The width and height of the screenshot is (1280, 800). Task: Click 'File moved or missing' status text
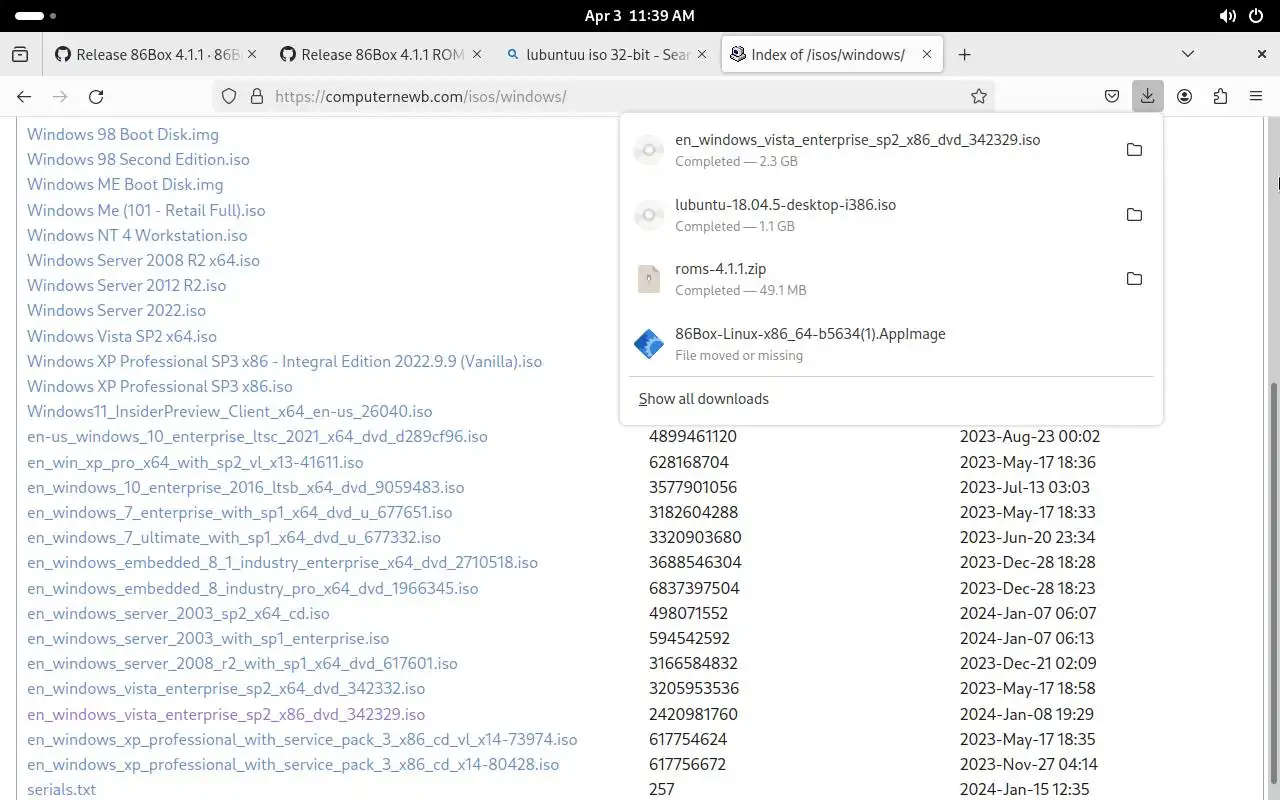tap(739, 355)
